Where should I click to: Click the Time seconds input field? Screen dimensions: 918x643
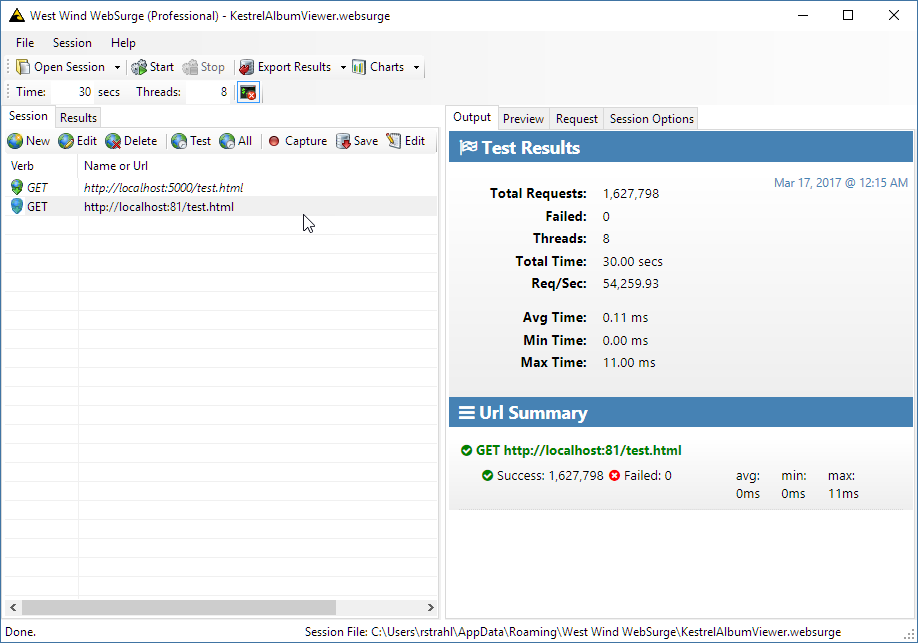click(x=73, y=92)
